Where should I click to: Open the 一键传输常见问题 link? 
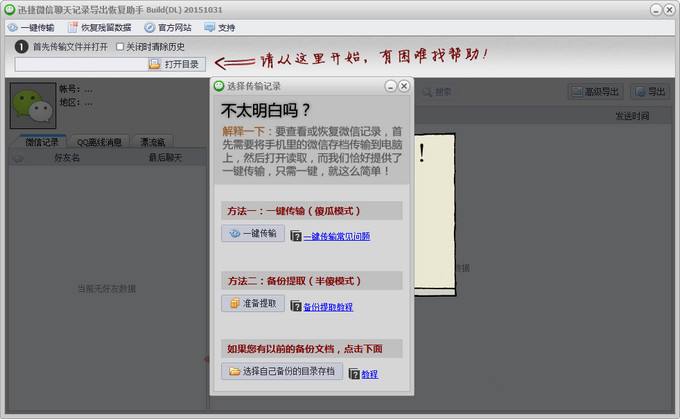(337, 236)
